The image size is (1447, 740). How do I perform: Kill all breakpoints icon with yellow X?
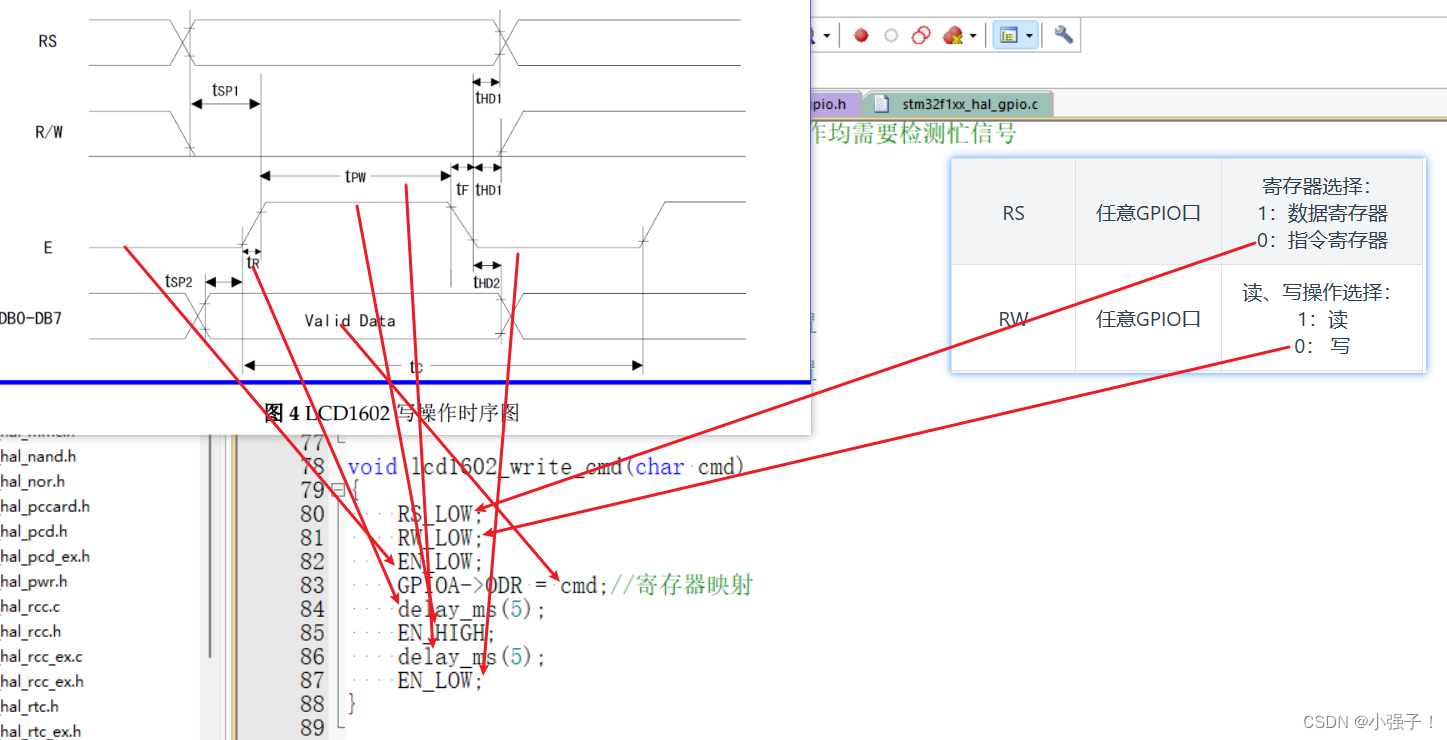[x=953, y=36]
